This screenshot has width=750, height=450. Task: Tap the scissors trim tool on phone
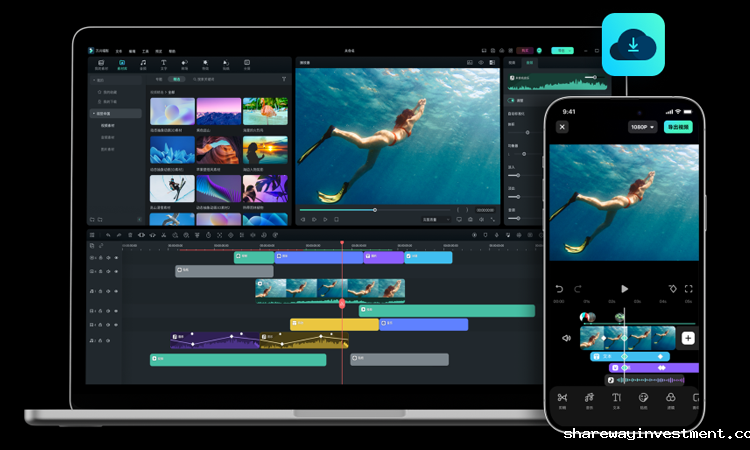562,398
